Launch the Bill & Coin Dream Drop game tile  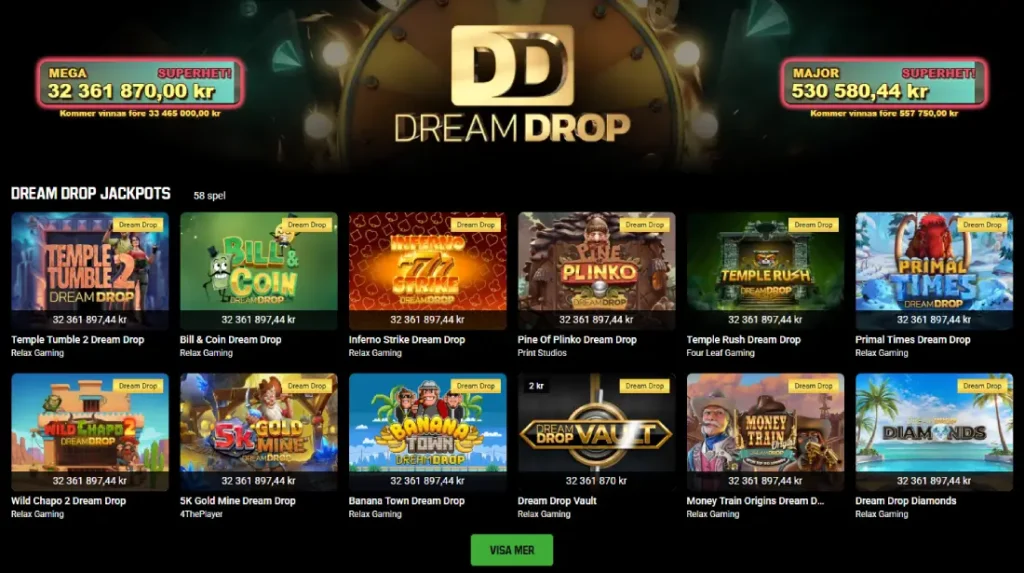(259, 270)
